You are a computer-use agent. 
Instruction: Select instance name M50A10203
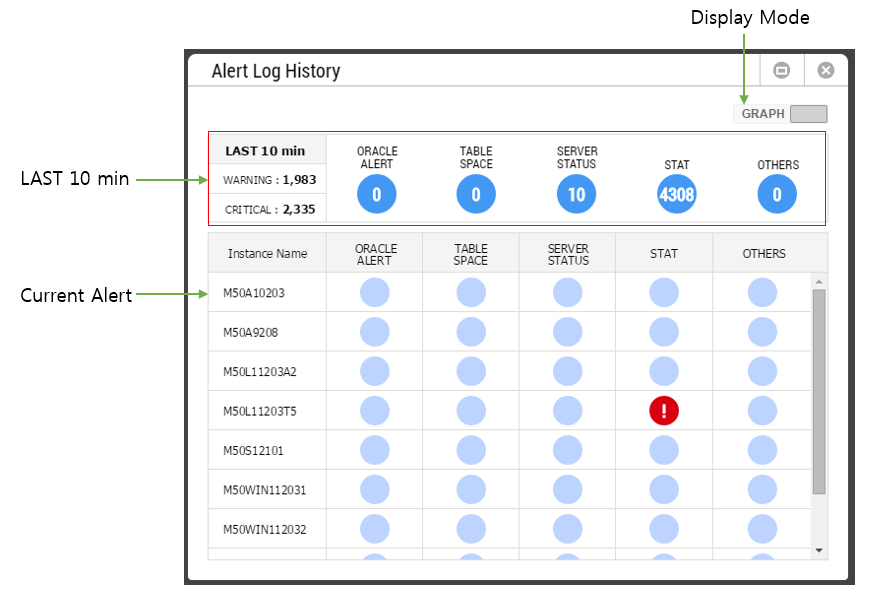pyautogui.click(x=254, y=293)
